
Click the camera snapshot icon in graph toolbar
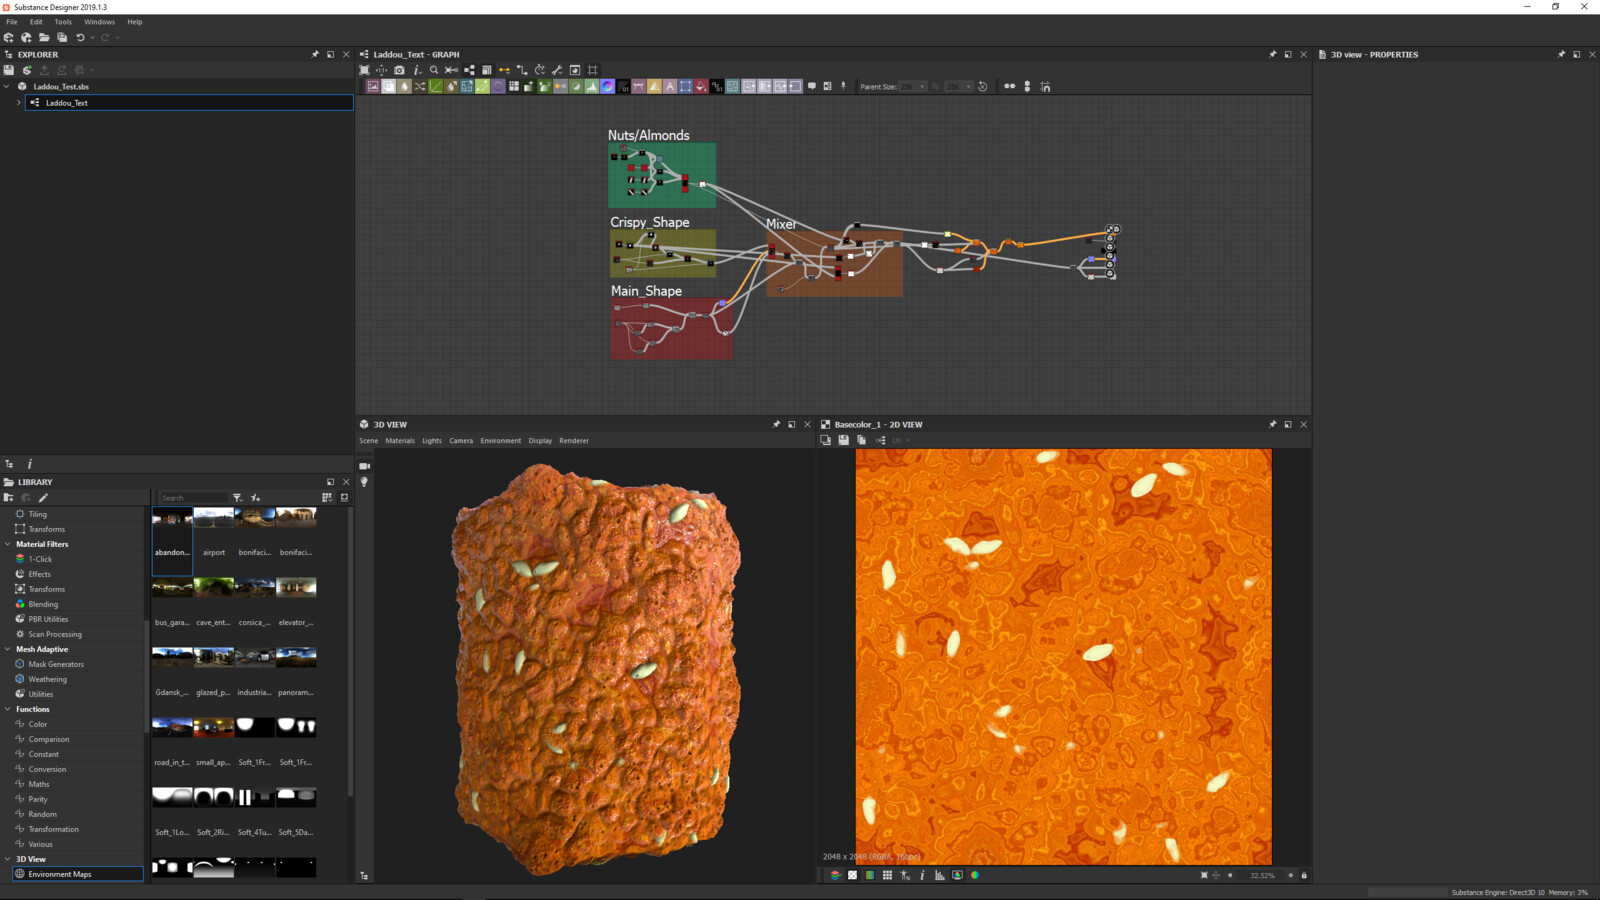(x=399, y=70)
